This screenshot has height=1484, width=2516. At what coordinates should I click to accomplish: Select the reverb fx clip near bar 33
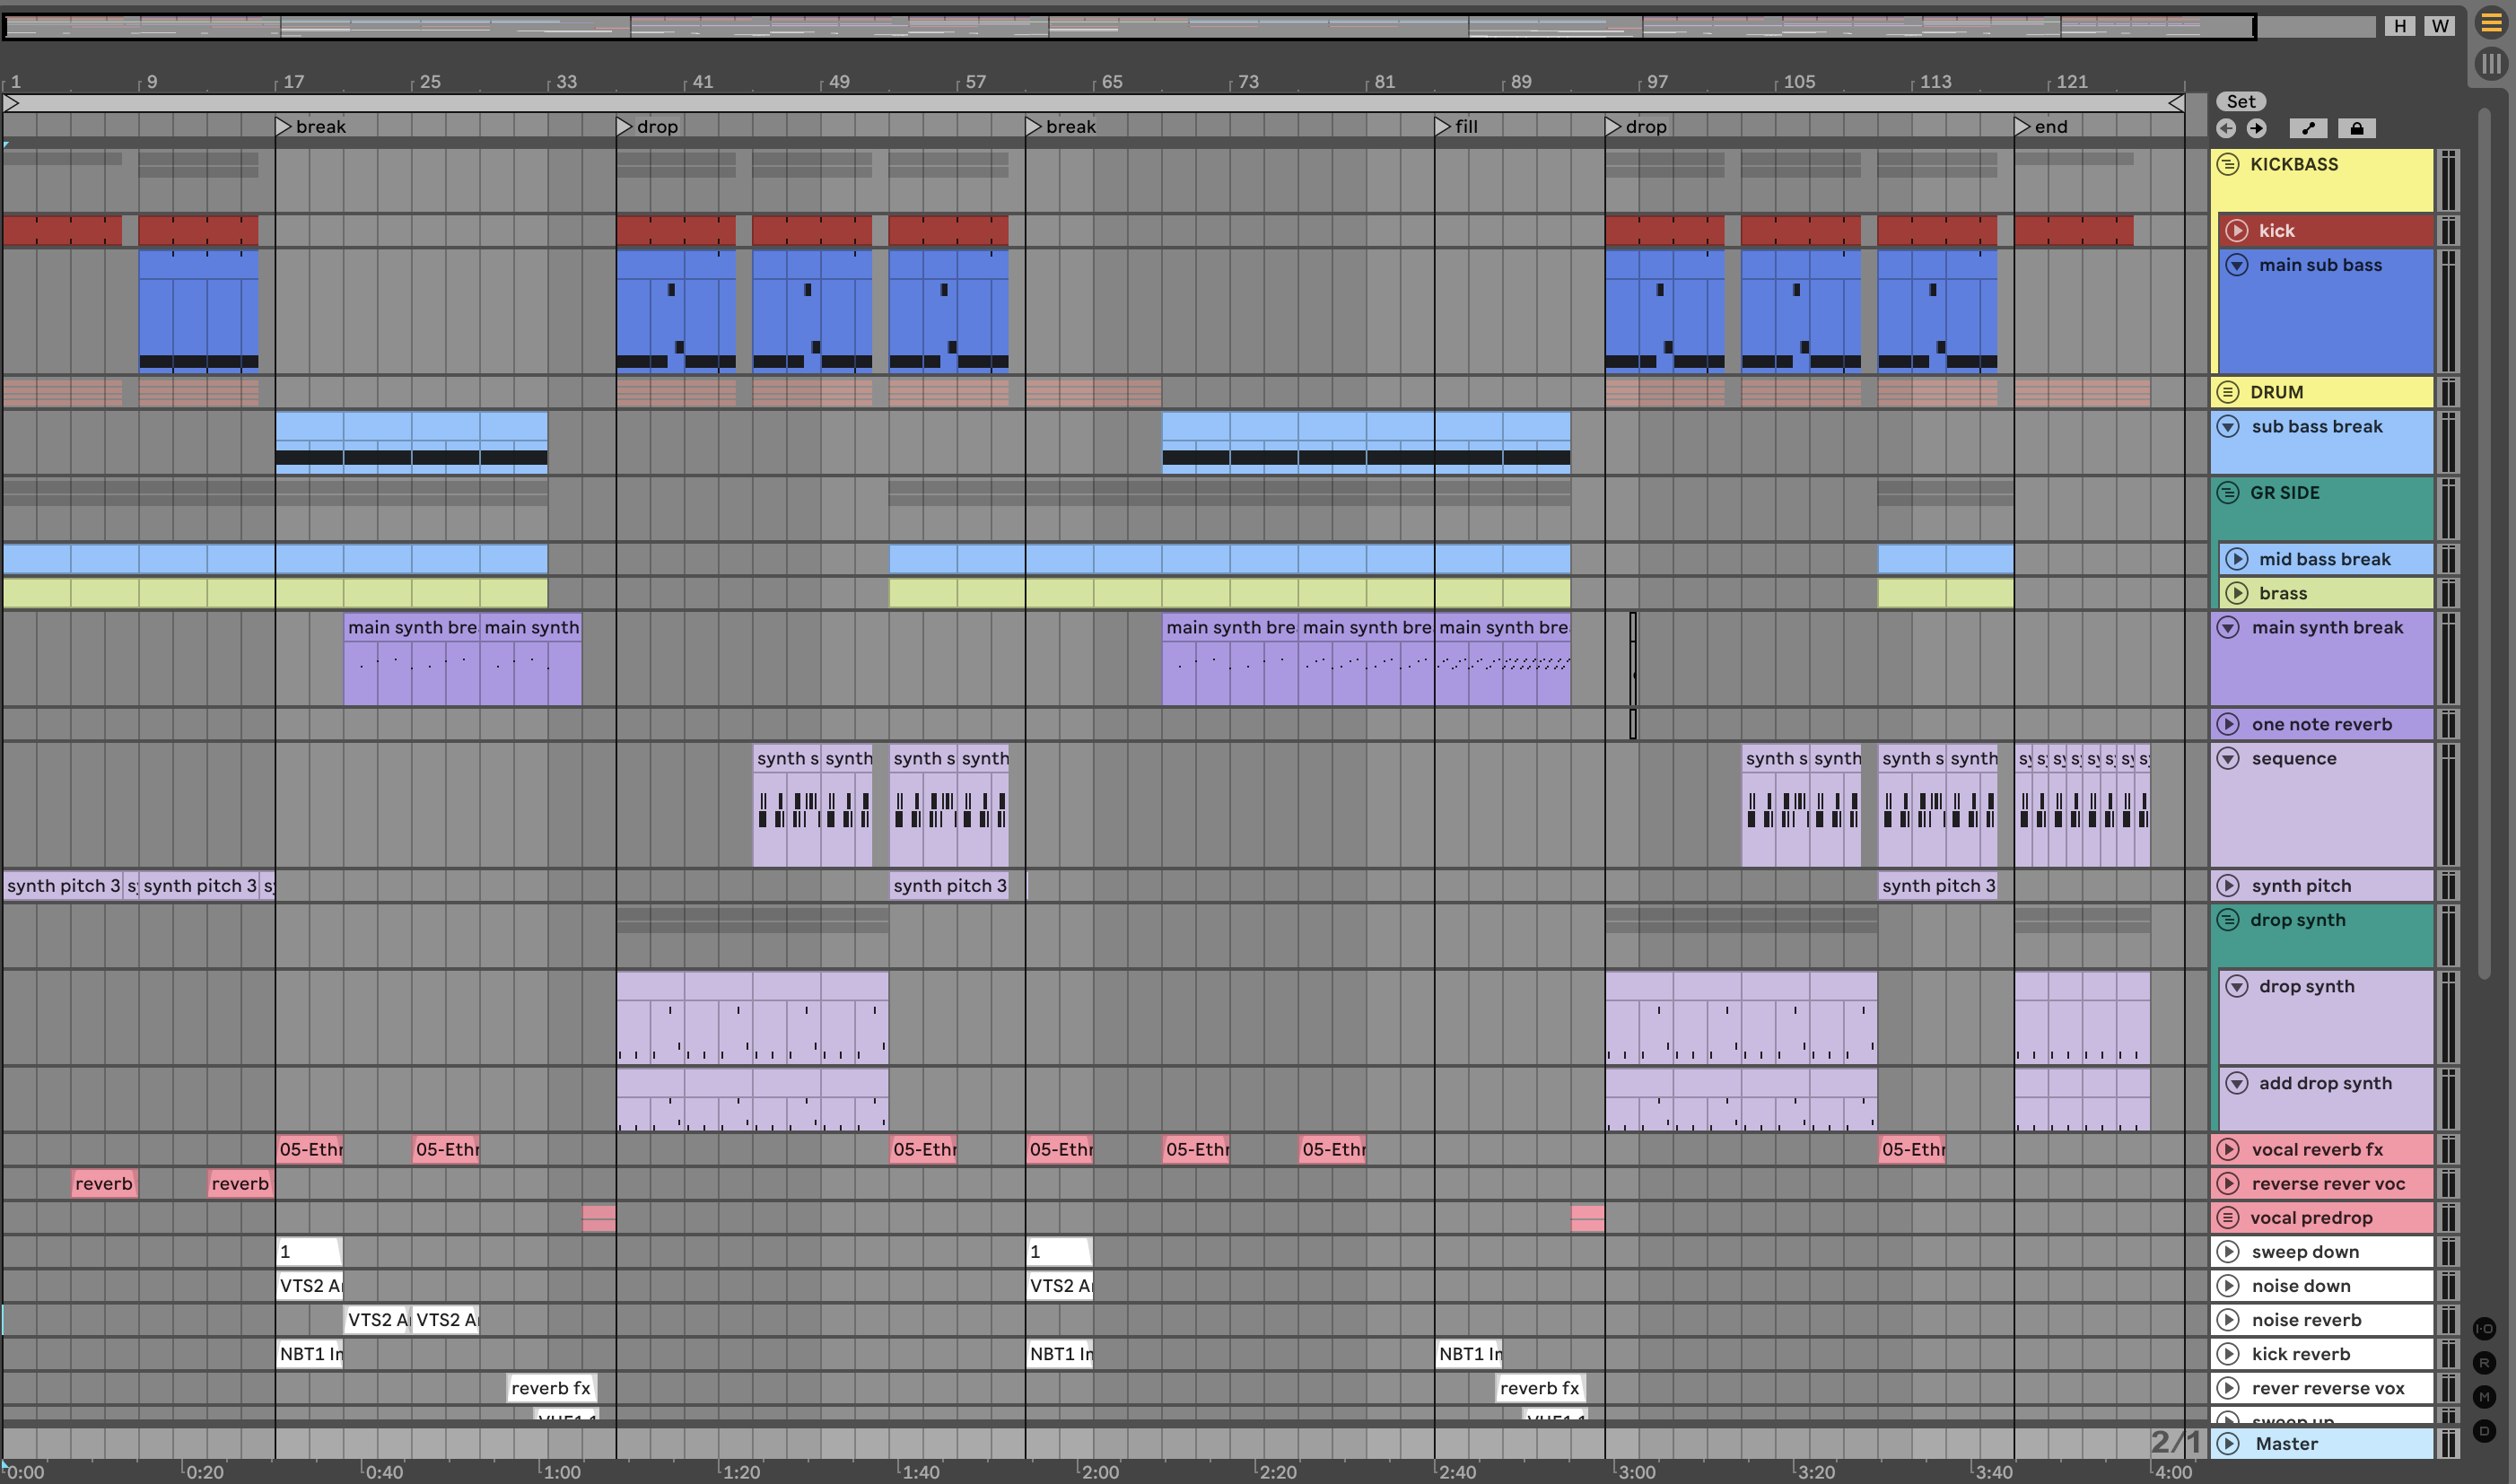pyautogui.click(x=550, y=1388)
